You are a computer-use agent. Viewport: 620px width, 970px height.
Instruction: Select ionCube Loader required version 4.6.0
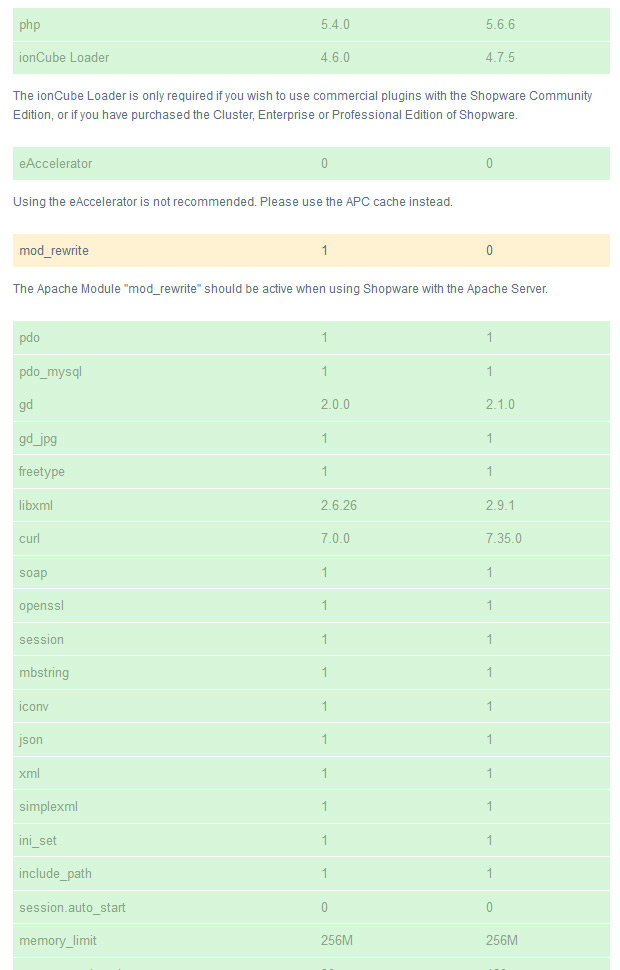335,58
